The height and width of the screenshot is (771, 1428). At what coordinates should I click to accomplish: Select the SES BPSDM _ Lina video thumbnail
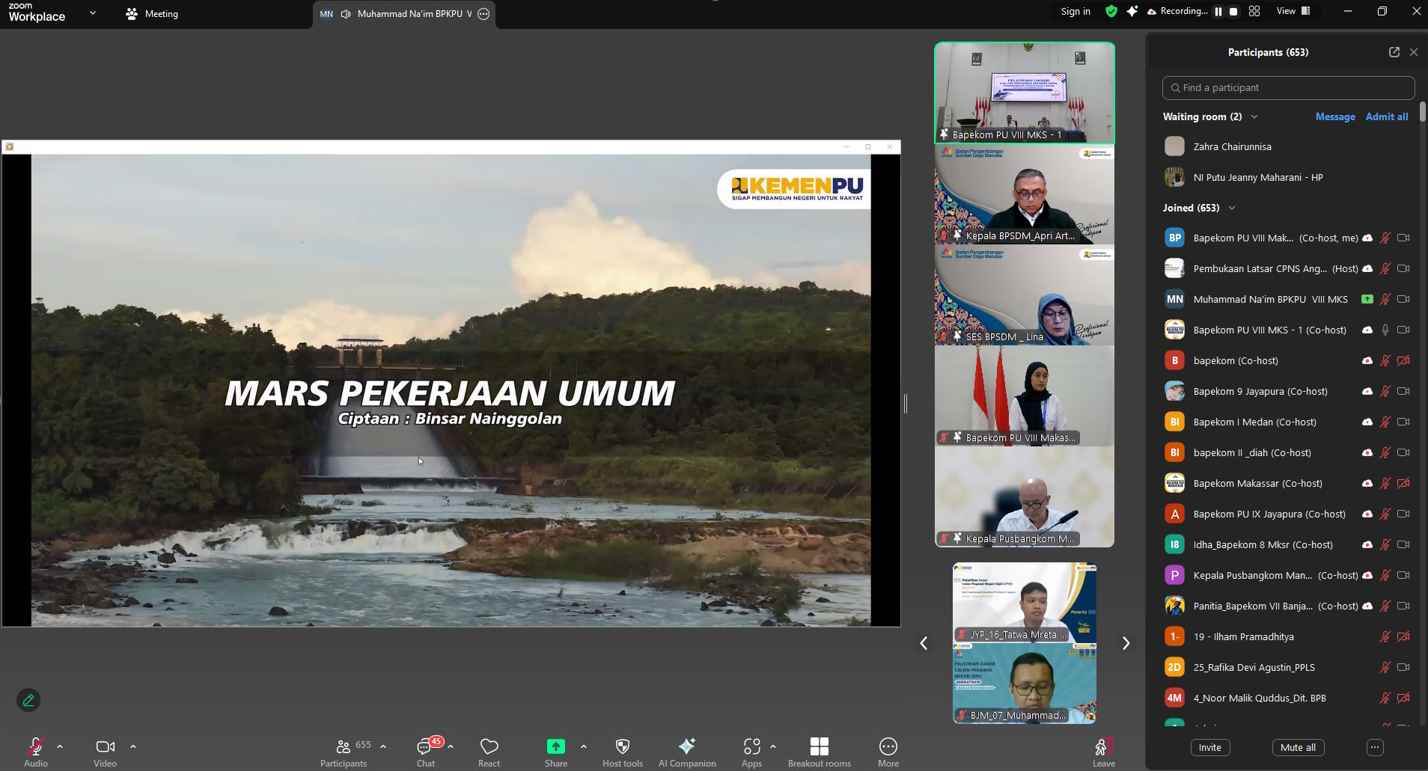(1024, 295)
